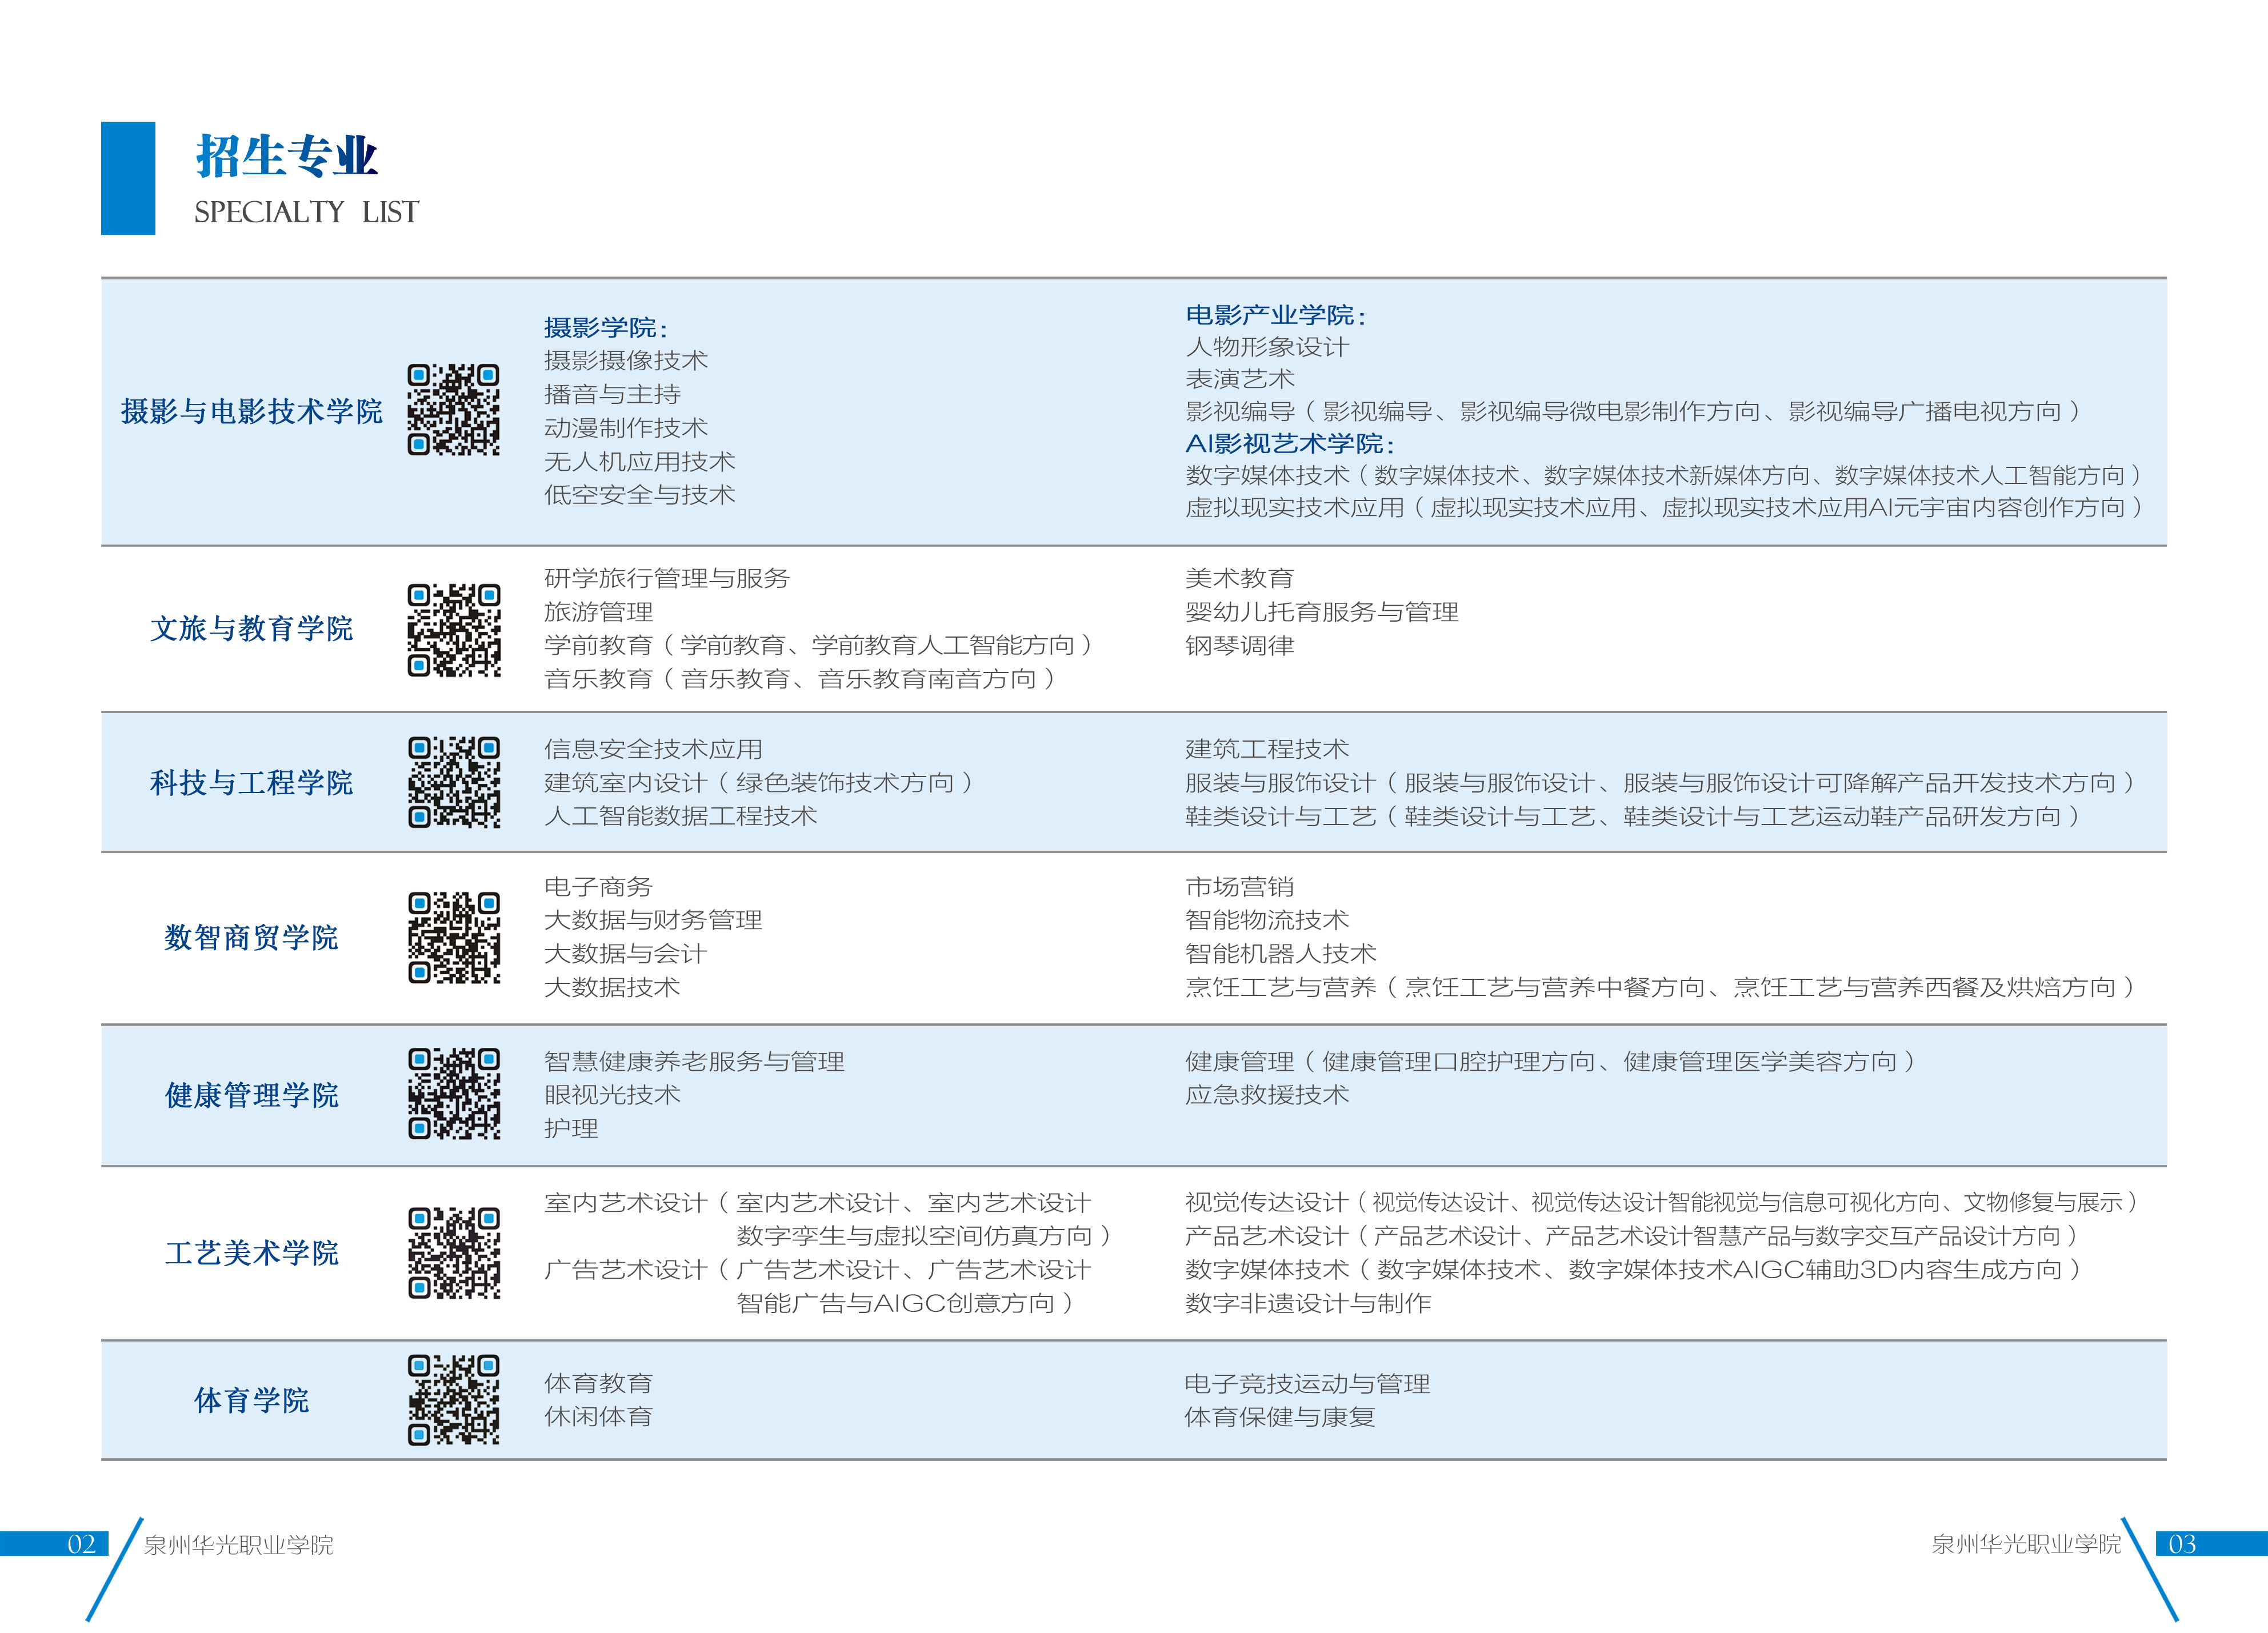The width and height of the screenshot is (2268, 1633).
Task: Click QR code for 摄影与电影技术学院
Action: (453, 410)
